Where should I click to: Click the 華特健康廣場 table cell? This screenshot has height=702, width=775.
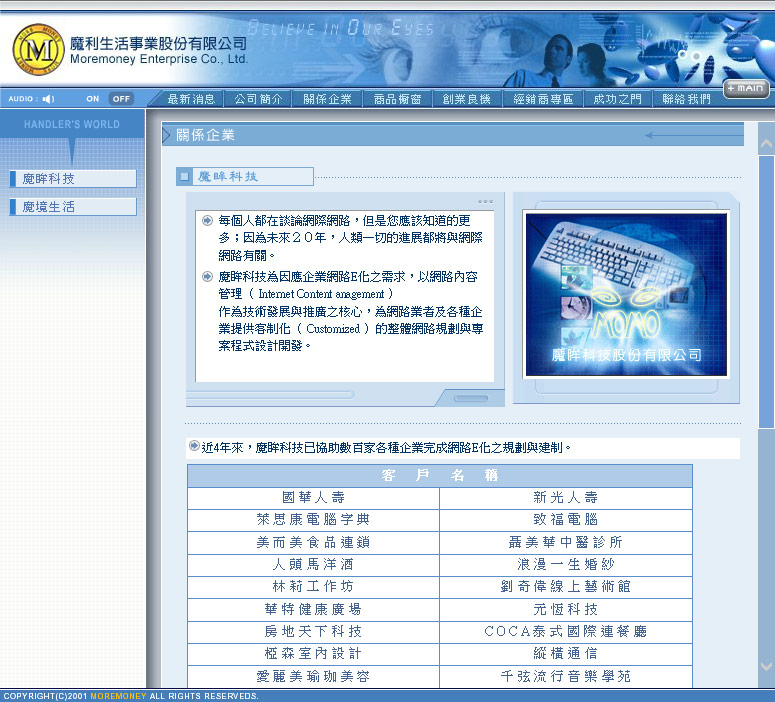(313, 610)
